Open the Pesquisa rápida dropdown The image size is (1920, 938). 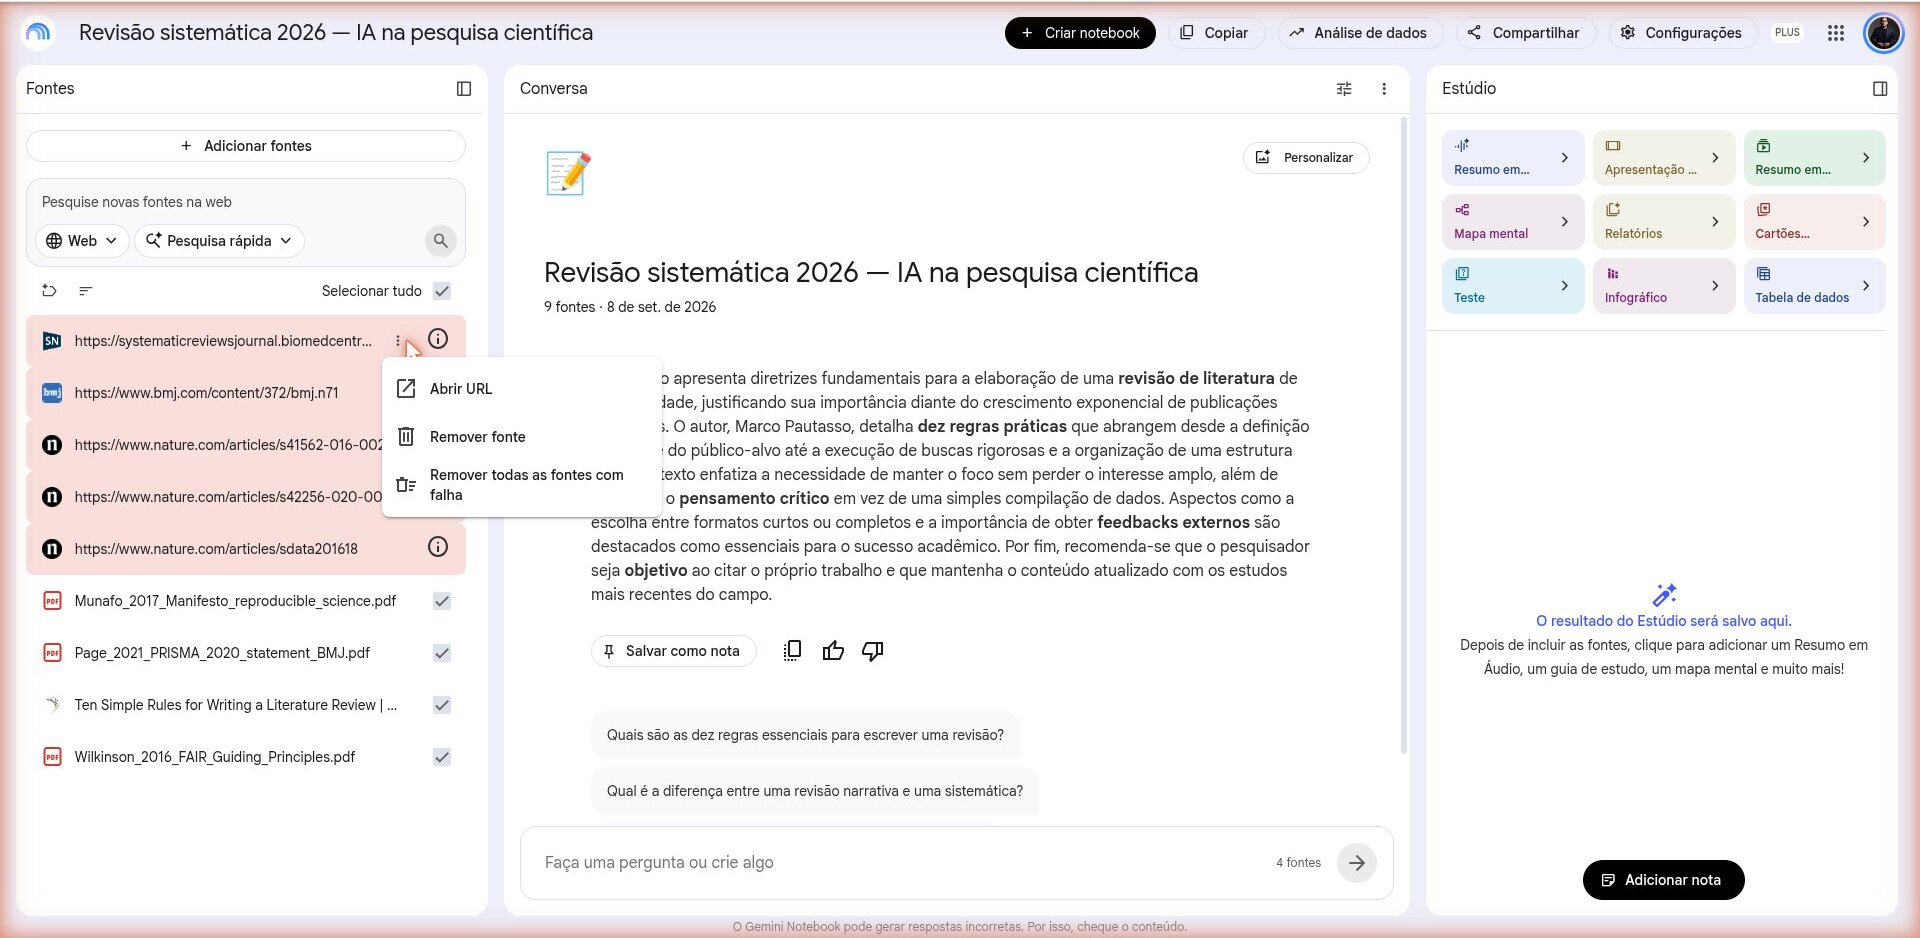coord(220,241)
